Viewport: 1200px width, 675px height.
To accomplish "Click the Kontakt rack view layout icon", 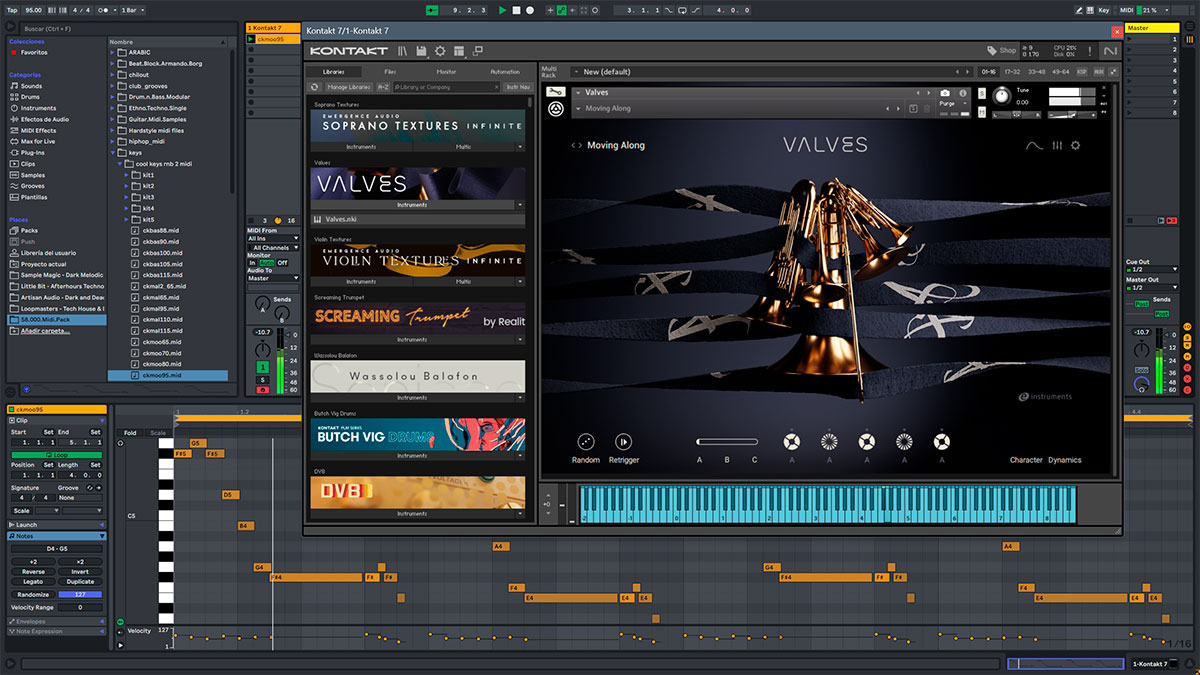I will [x=459, y=51].
